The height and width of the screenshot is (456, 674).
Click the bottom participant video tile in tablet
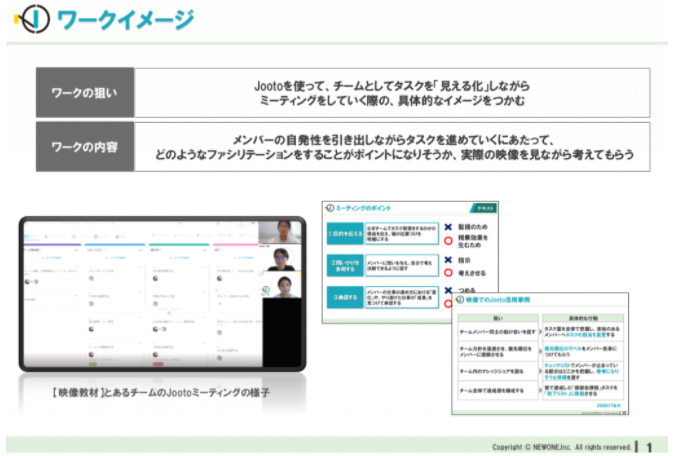pyautogui.click(x=280, y=285)
